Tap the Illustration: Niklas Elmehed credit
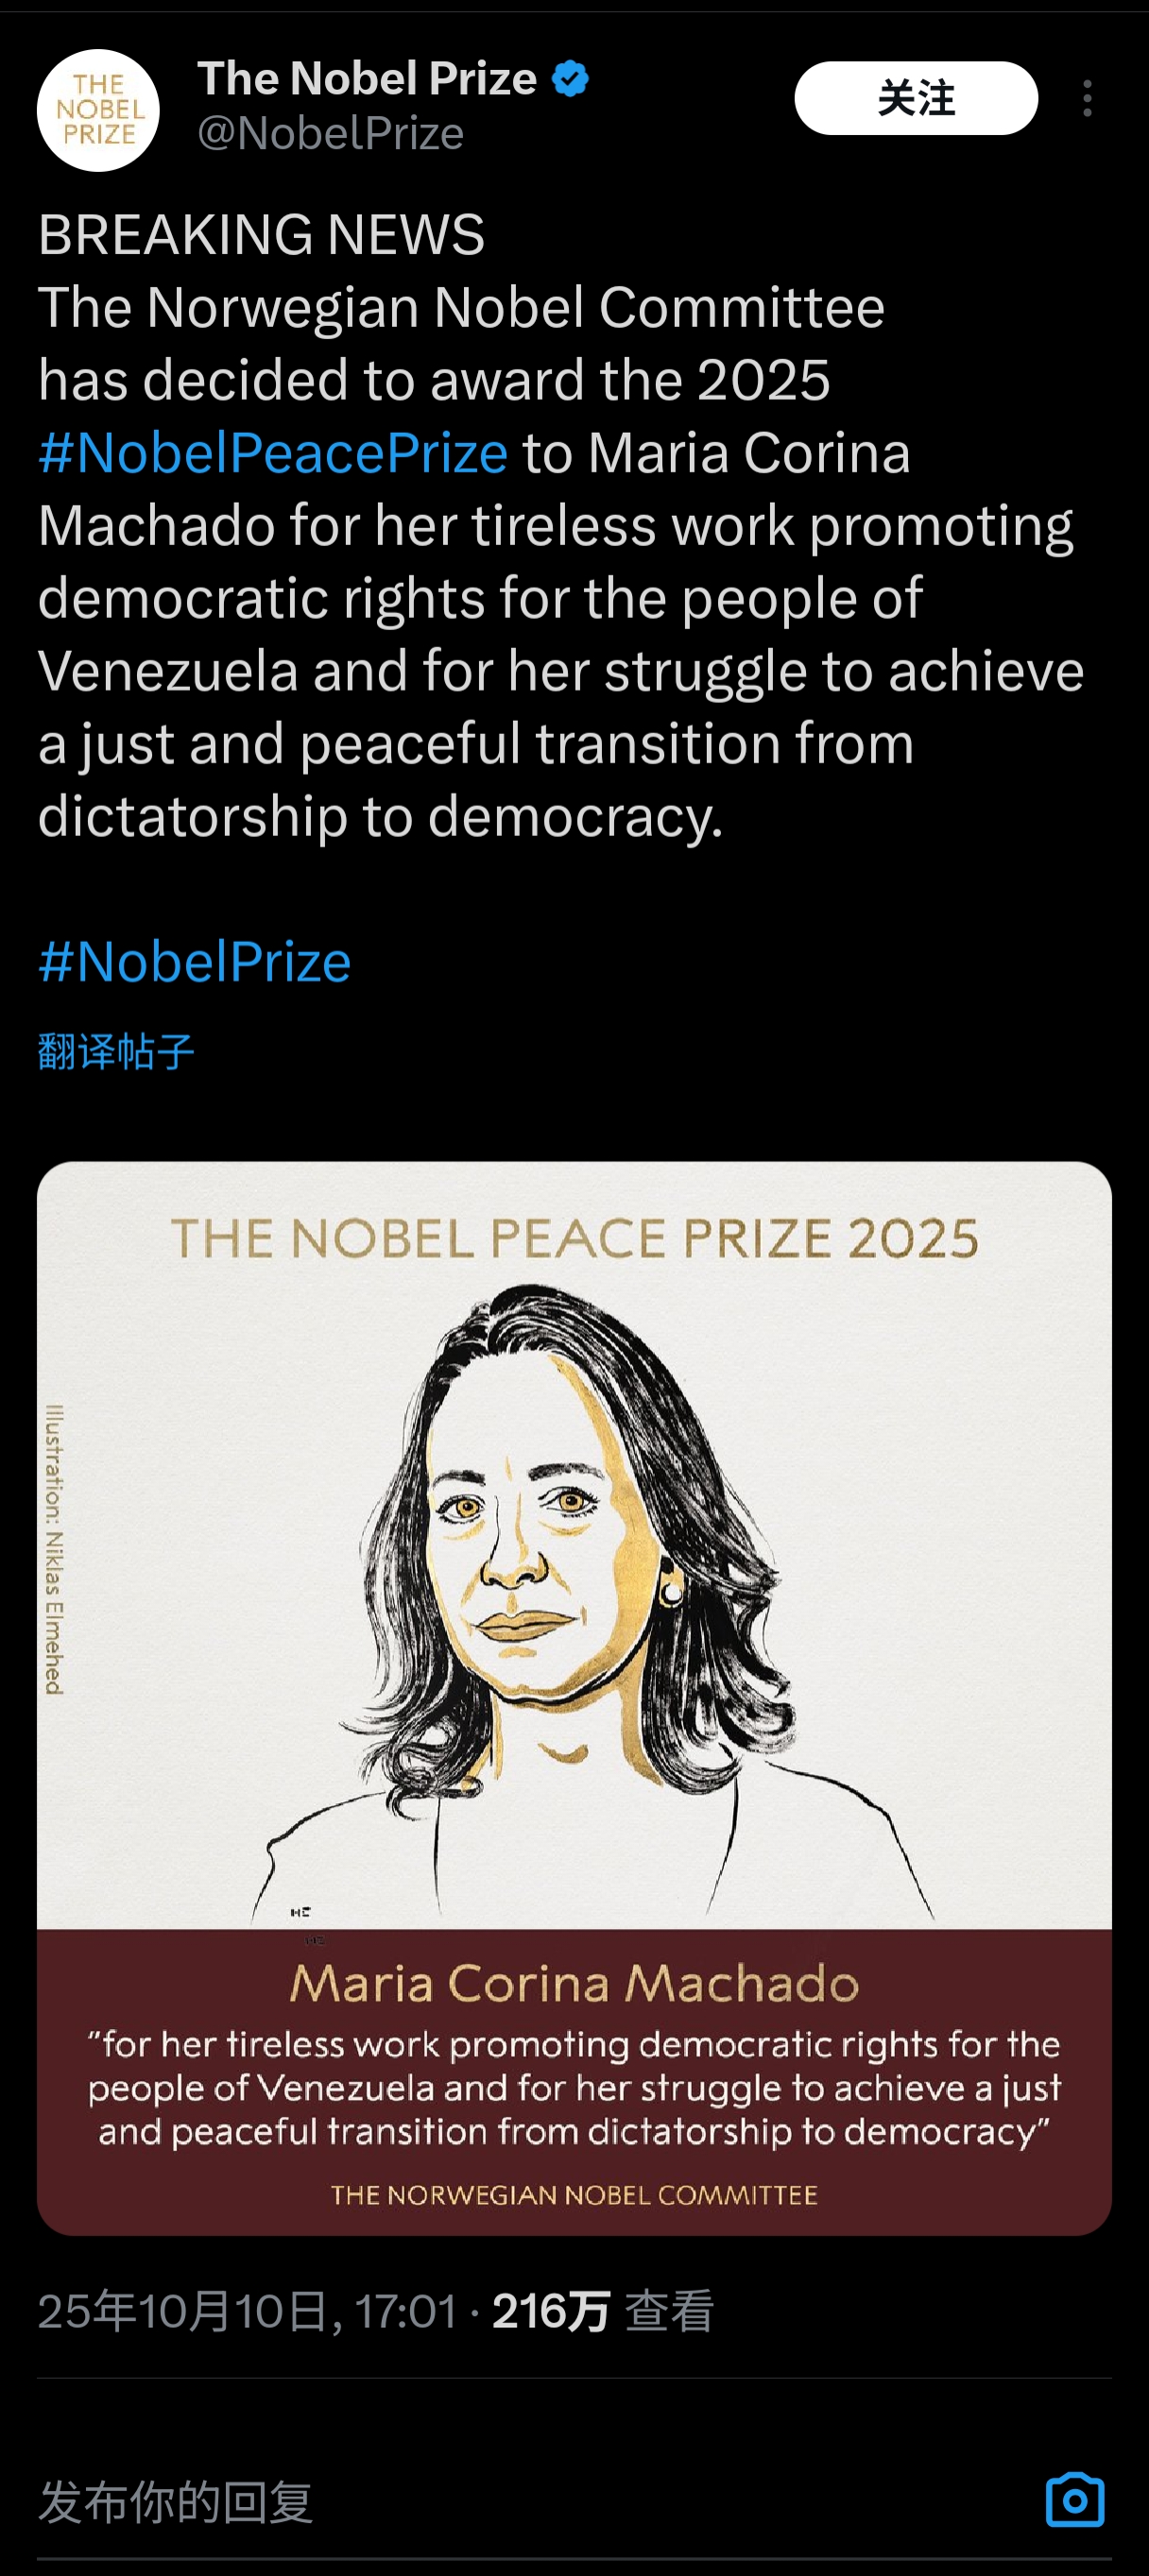1149x2576 pixels. (x=55, y=1549)
